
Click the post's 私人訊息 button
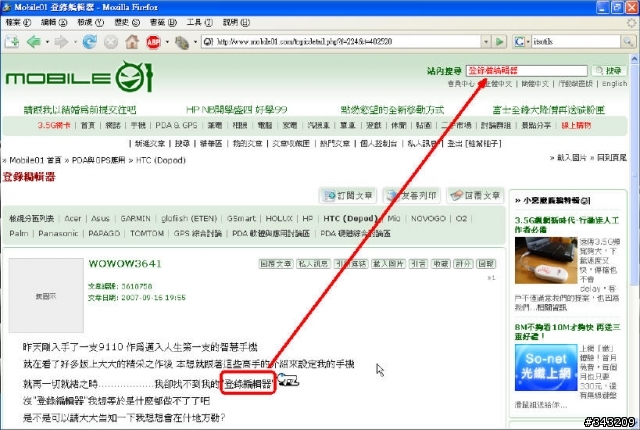point(313,264)
